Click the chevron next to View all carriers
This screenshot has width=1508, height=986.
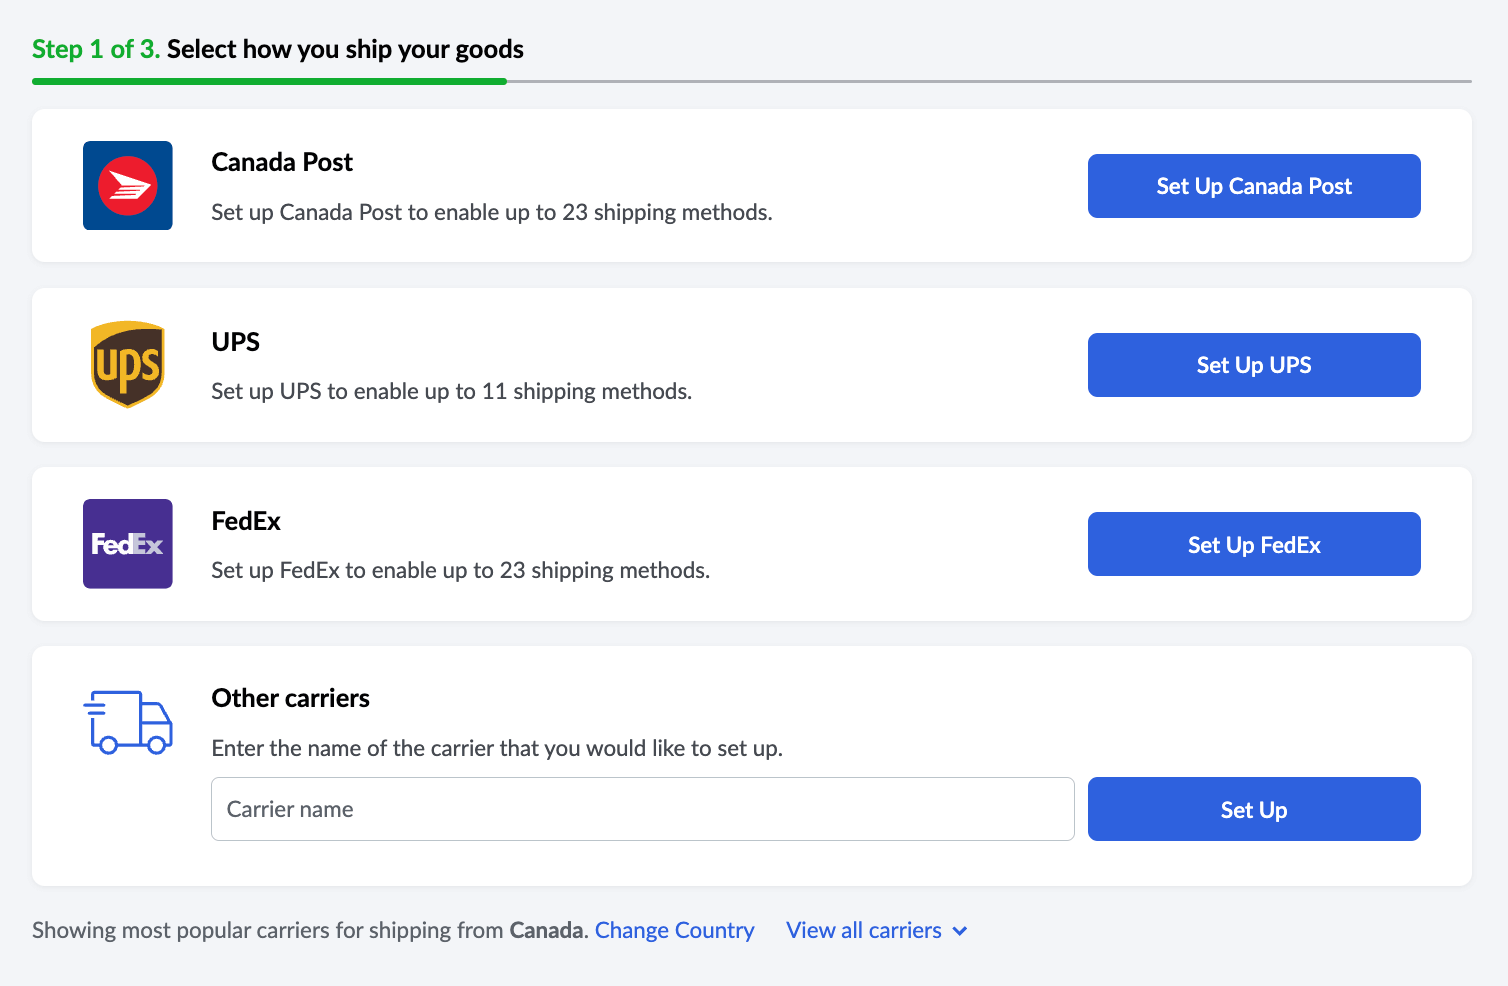point(960,931)
